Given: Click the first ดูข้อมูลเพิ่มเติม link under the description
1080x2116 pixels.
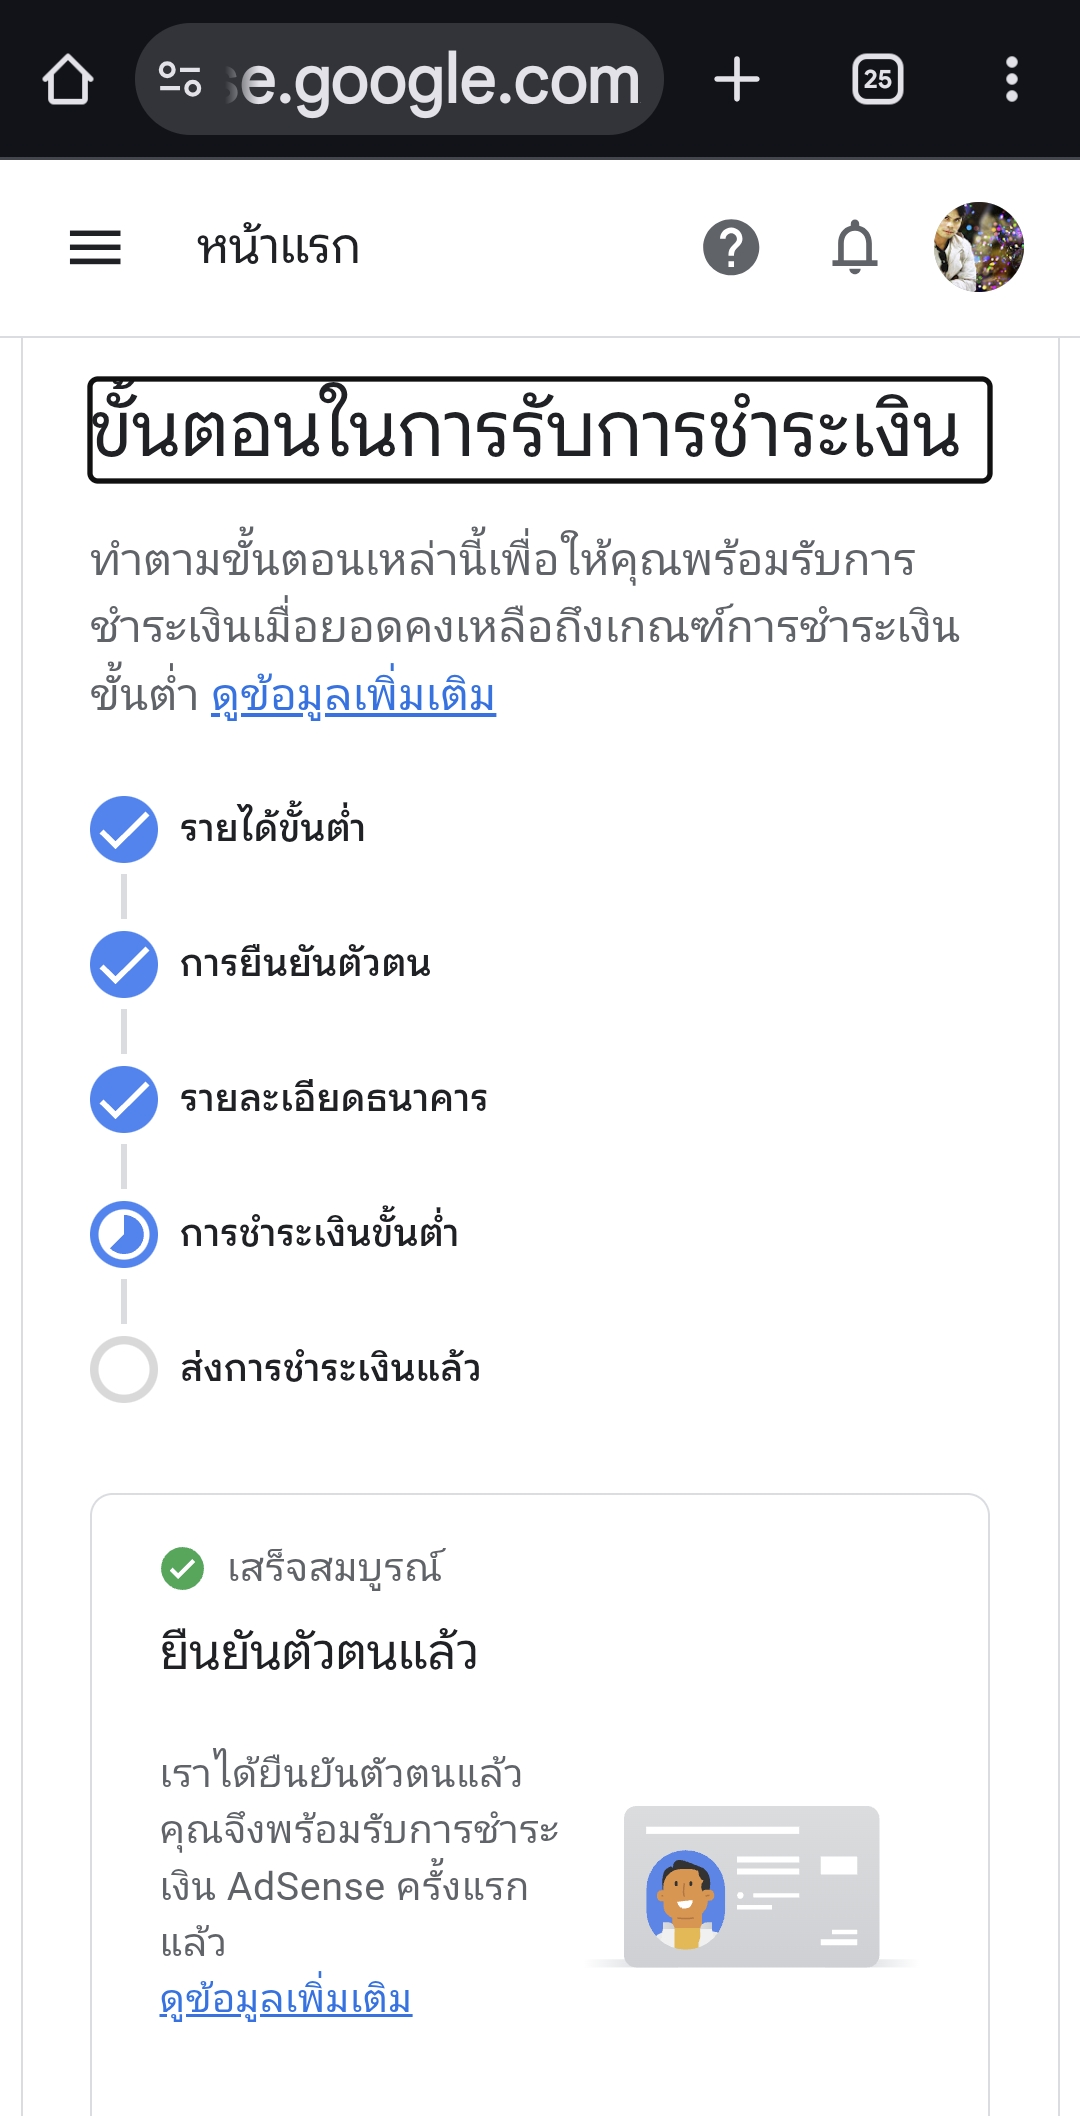Looking at the screenshot, I should coord(353,696).
